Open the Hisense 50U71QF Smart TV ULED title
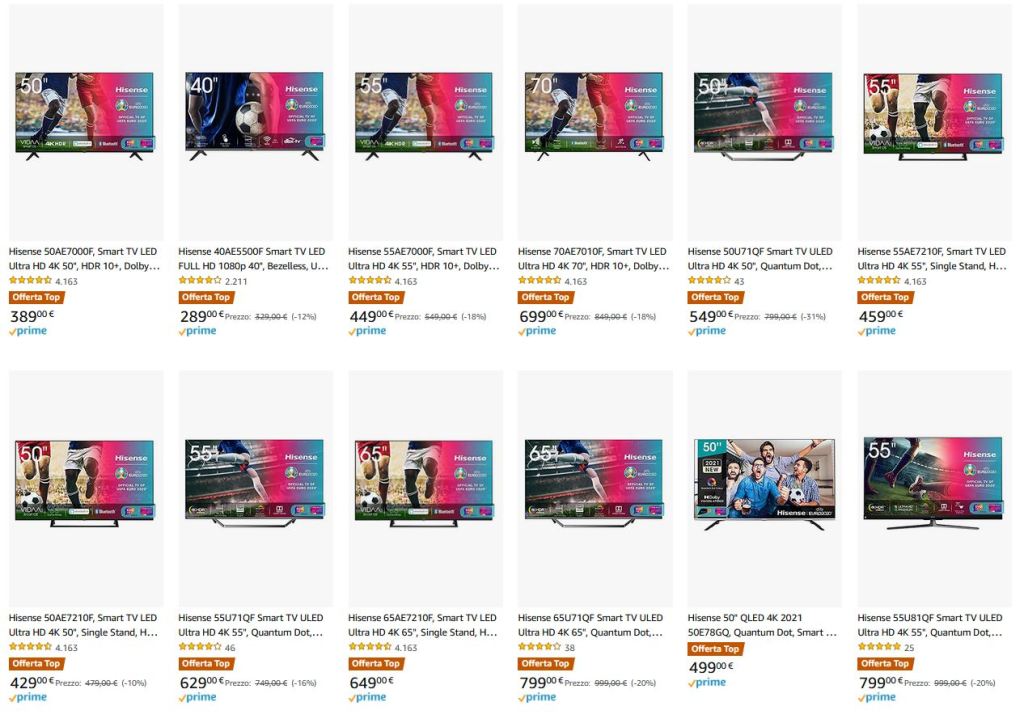 (x=760, y=259)
